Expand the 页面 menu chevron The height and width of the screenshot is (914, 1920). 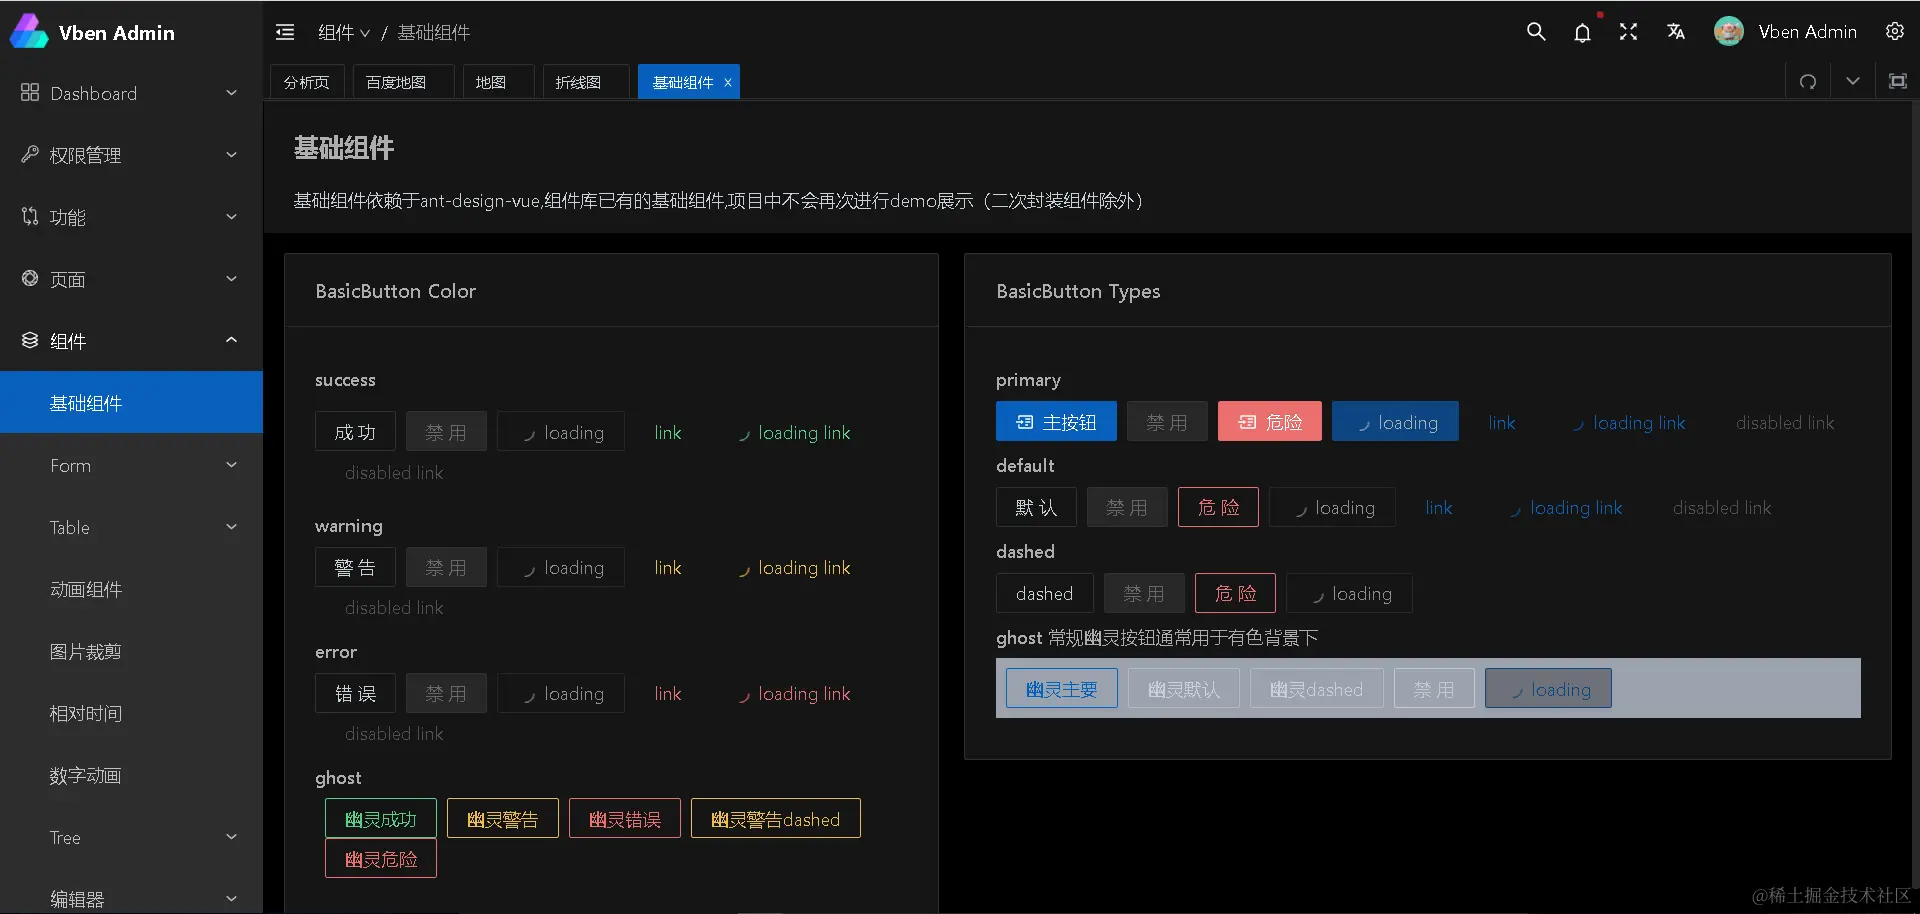[x=231, y=279]
